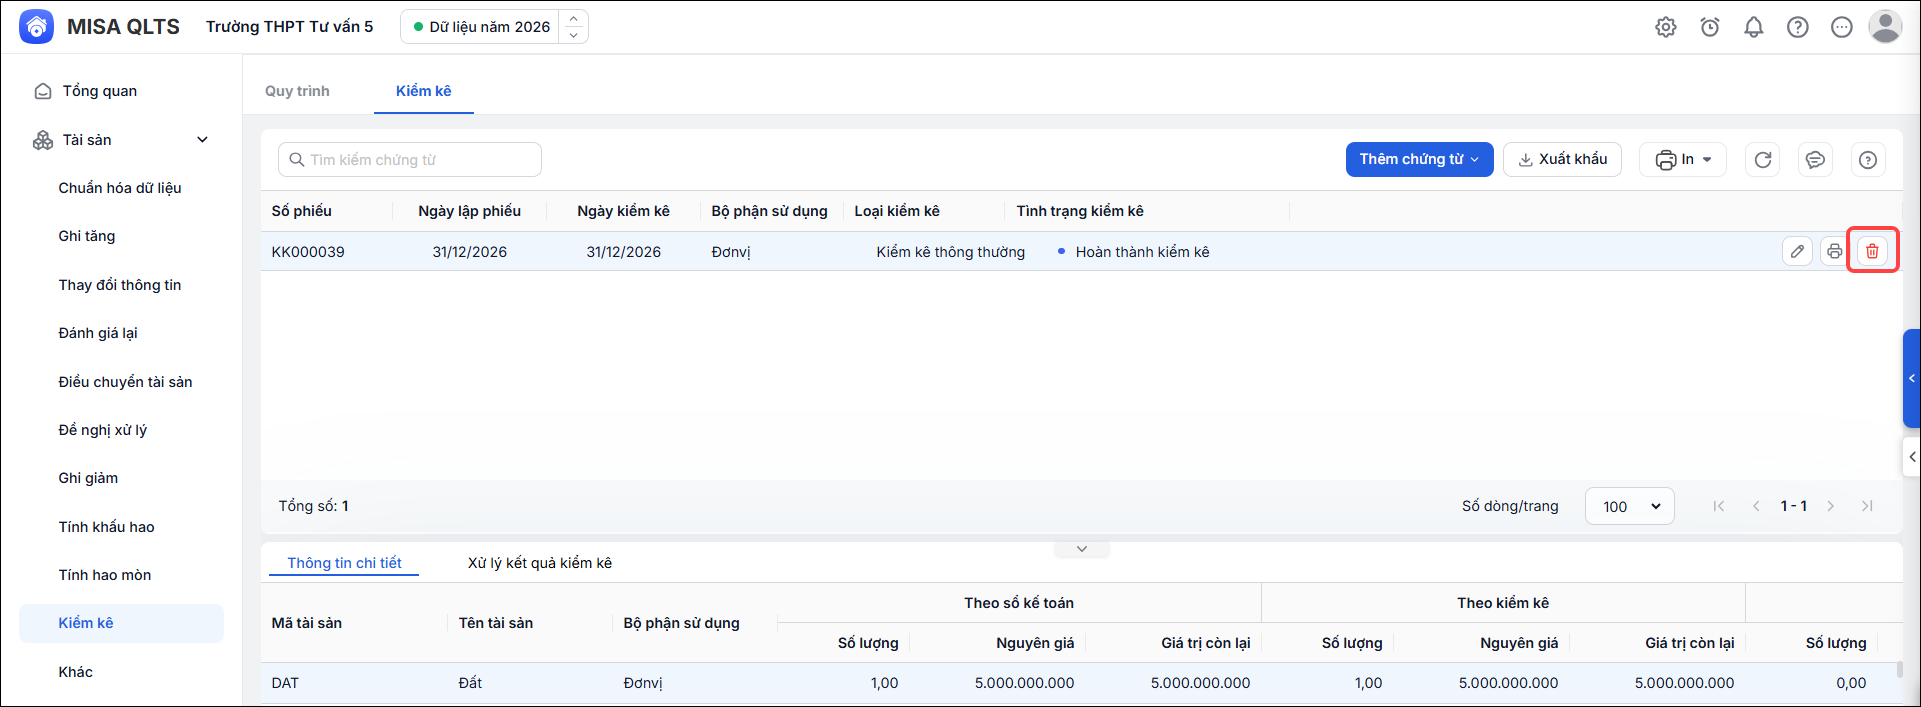This screenshot has width=1921, height=707.
Task: Click the search magnifier icon
Action: (297, 160)
